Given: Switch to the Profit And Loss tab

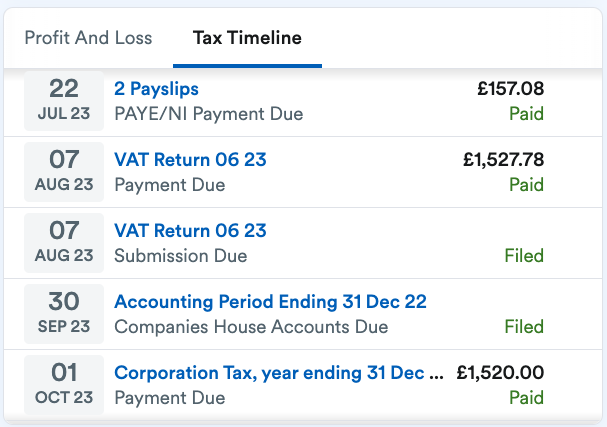Looking at the screenshot, I should pos(88,38).
